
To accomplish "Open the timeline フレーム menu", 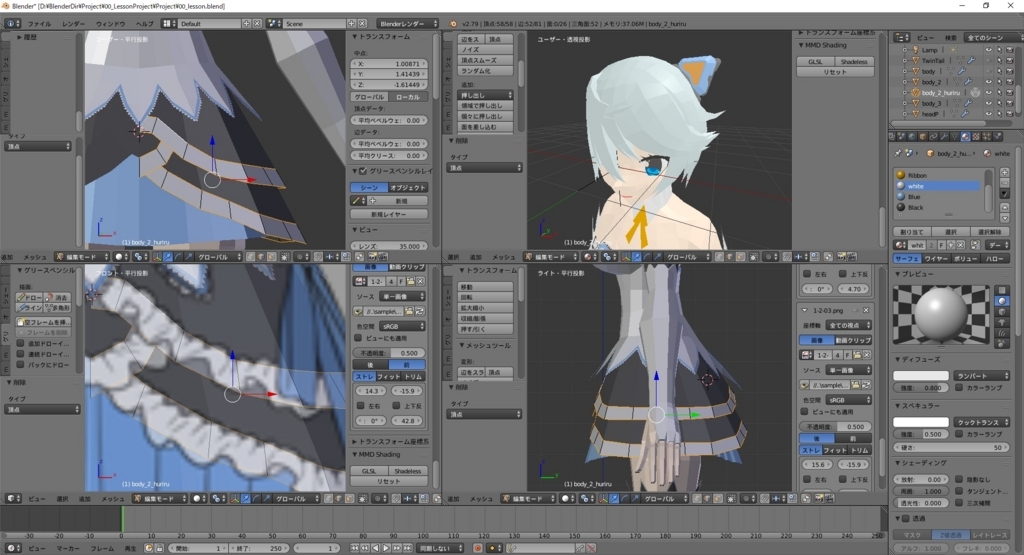I will point(102,548).
